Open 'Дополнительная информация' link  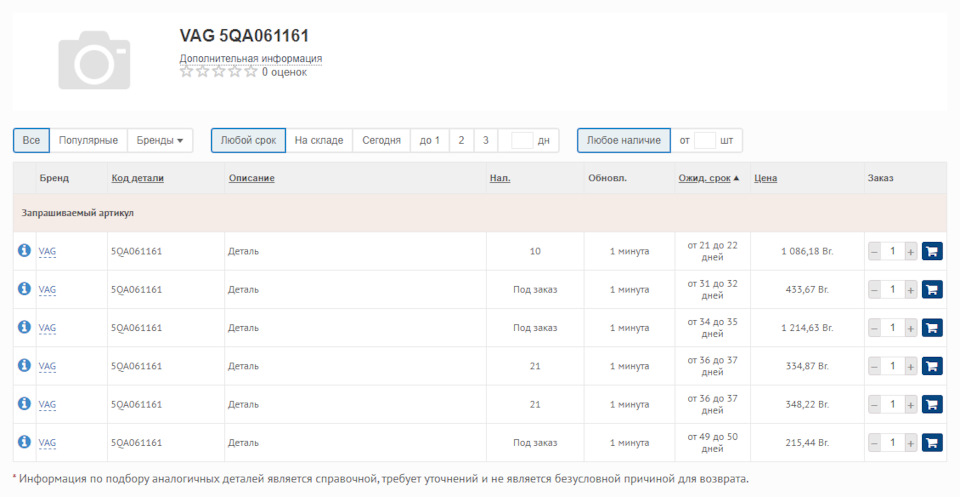[250, 59]
